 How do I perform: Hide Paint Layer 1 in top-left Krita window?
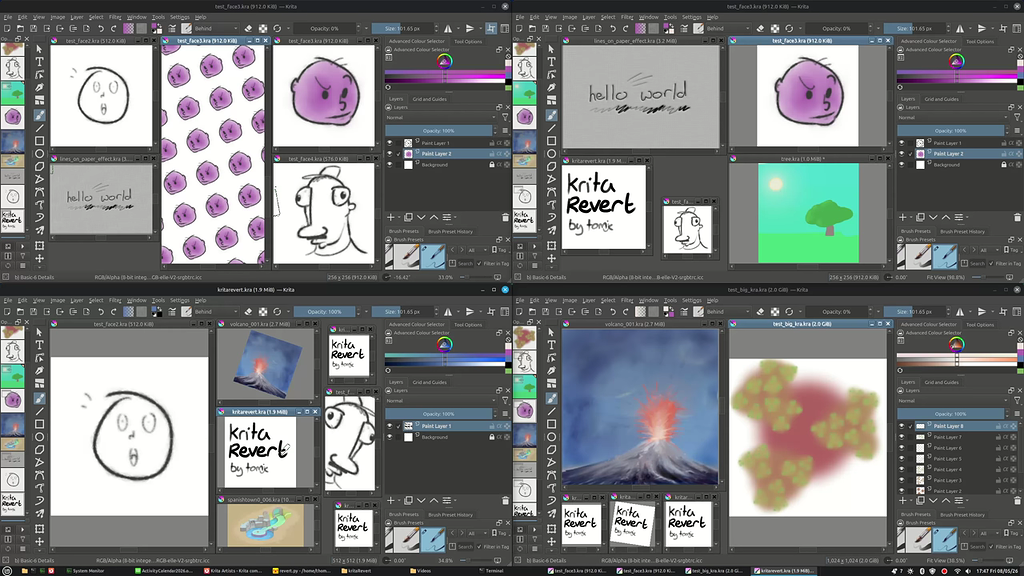(x=390, y=143)
